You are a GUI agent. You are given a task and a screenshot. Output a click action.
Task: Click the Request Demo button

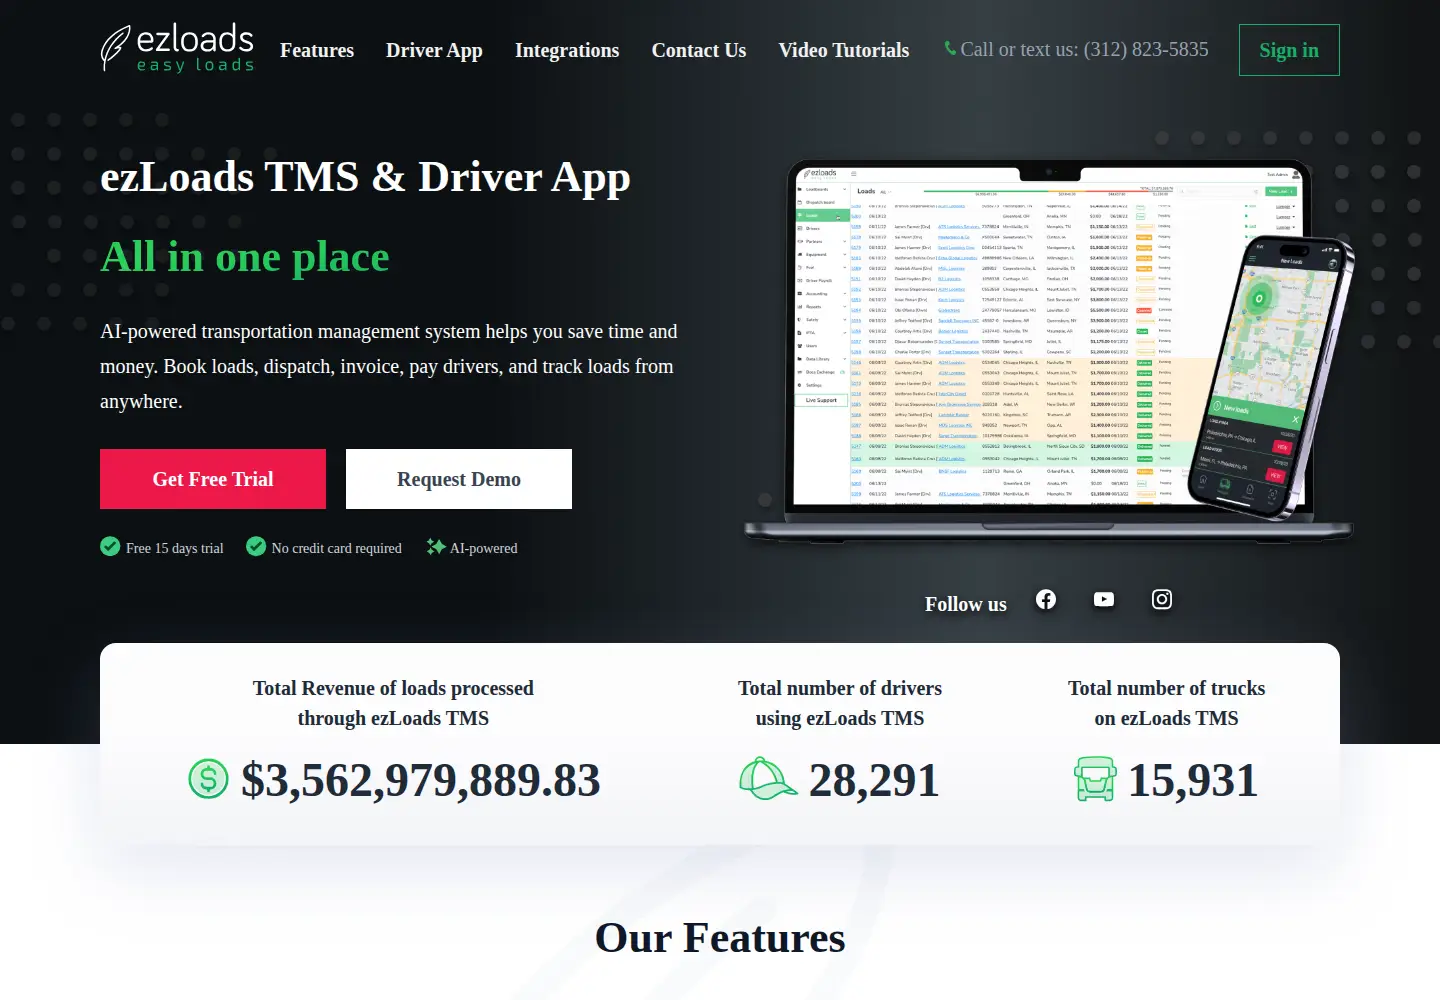459,479
